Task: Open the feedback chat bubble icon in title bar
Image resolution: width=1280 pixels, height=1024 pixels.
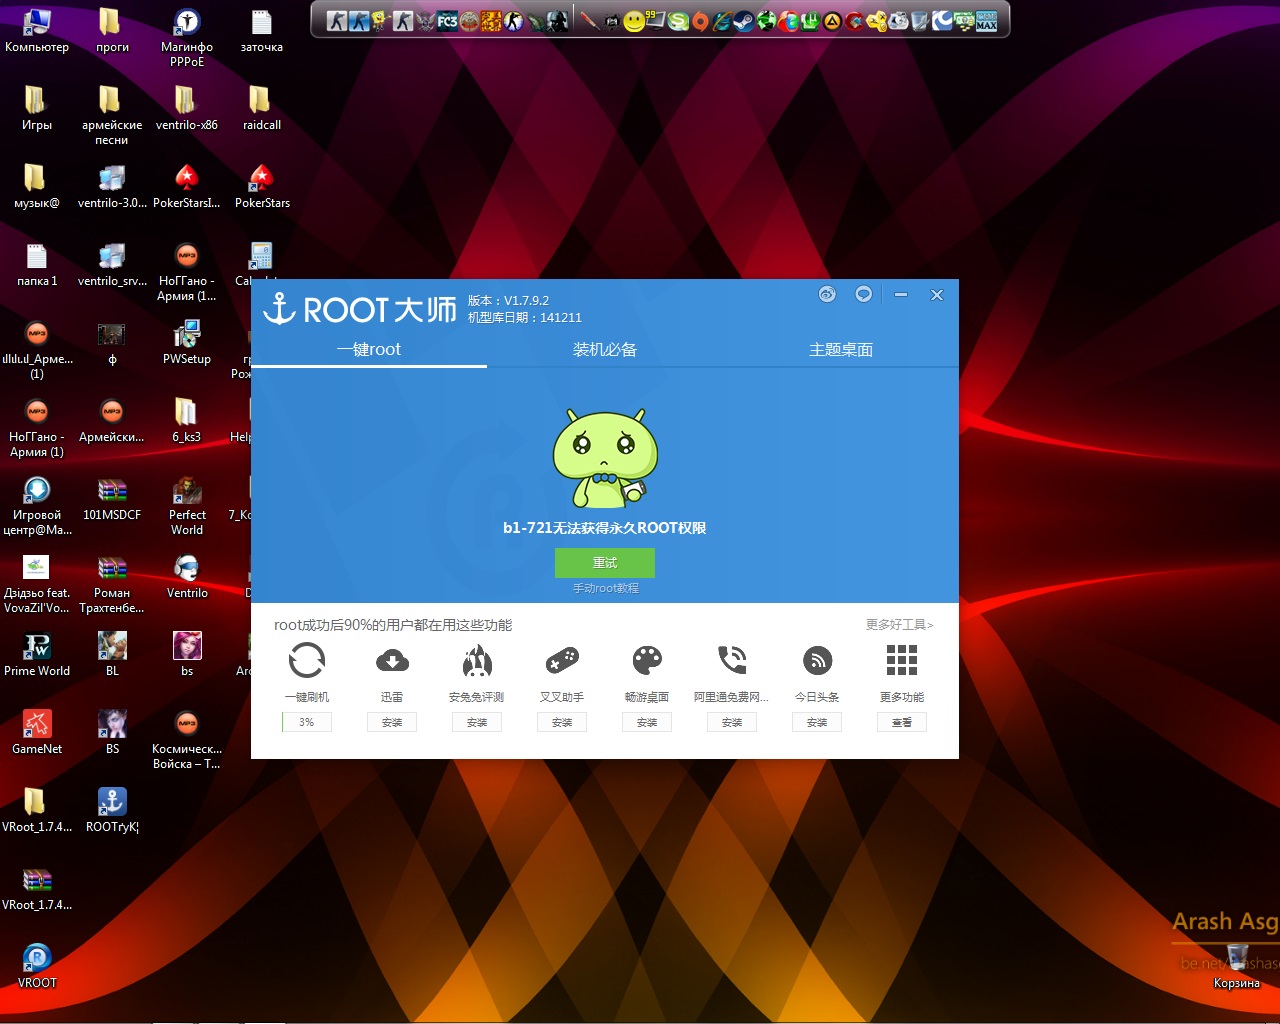Action: (x=863, y=294)
